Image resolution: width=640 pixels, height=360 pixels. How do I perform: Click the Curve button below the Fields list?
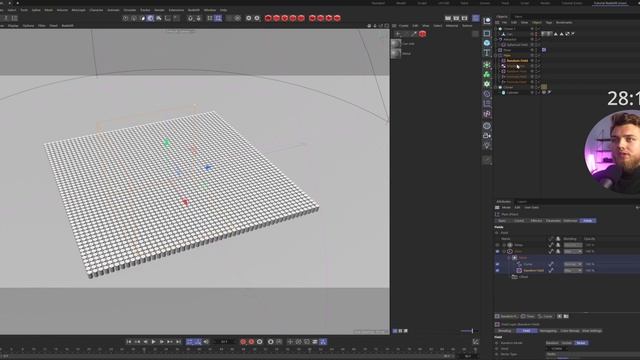[x=546, y=316]
